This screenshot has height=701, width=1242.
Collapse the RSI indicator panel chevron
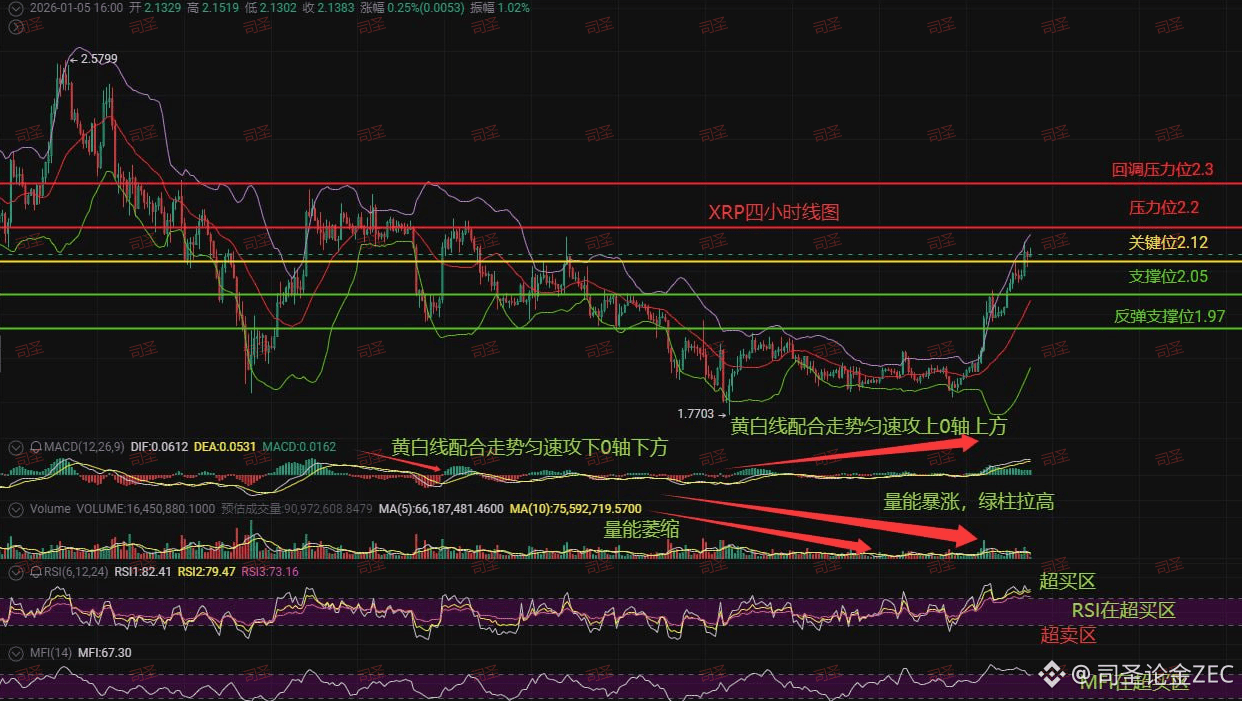tap(15, 572)
